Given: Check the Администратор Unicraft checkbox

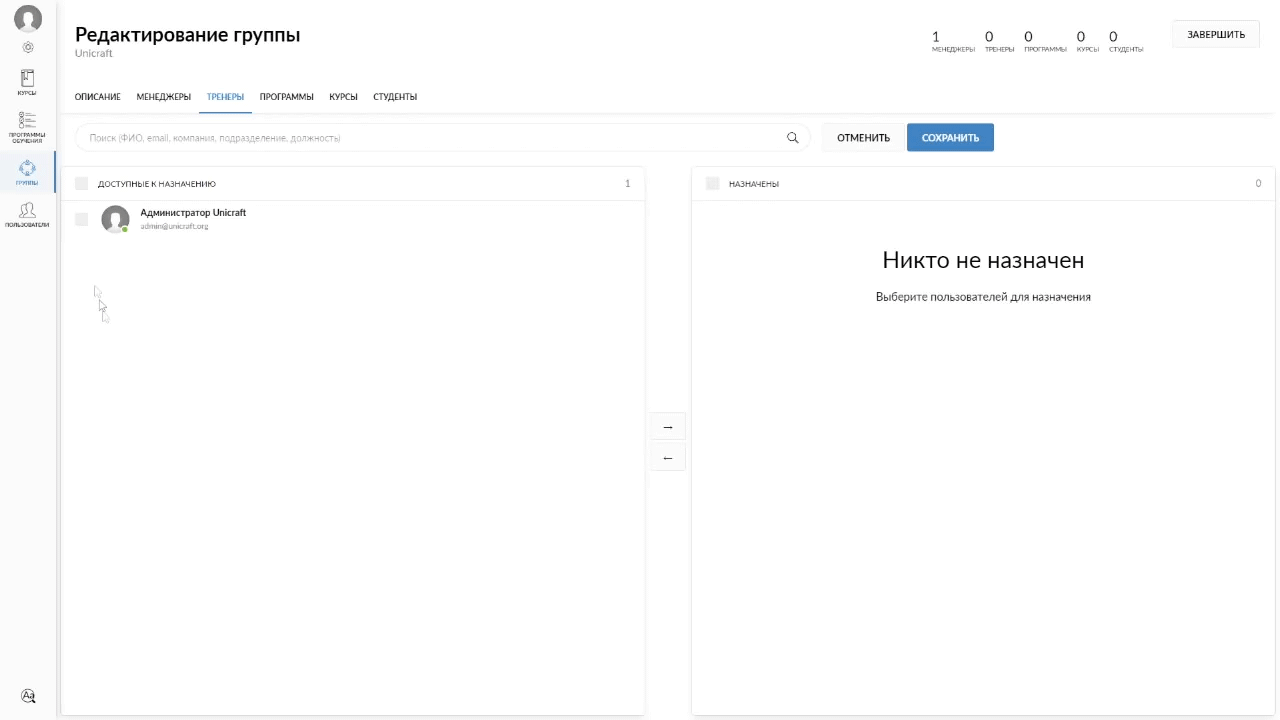Looking at the screenshot, I should [x=82, y=219].
